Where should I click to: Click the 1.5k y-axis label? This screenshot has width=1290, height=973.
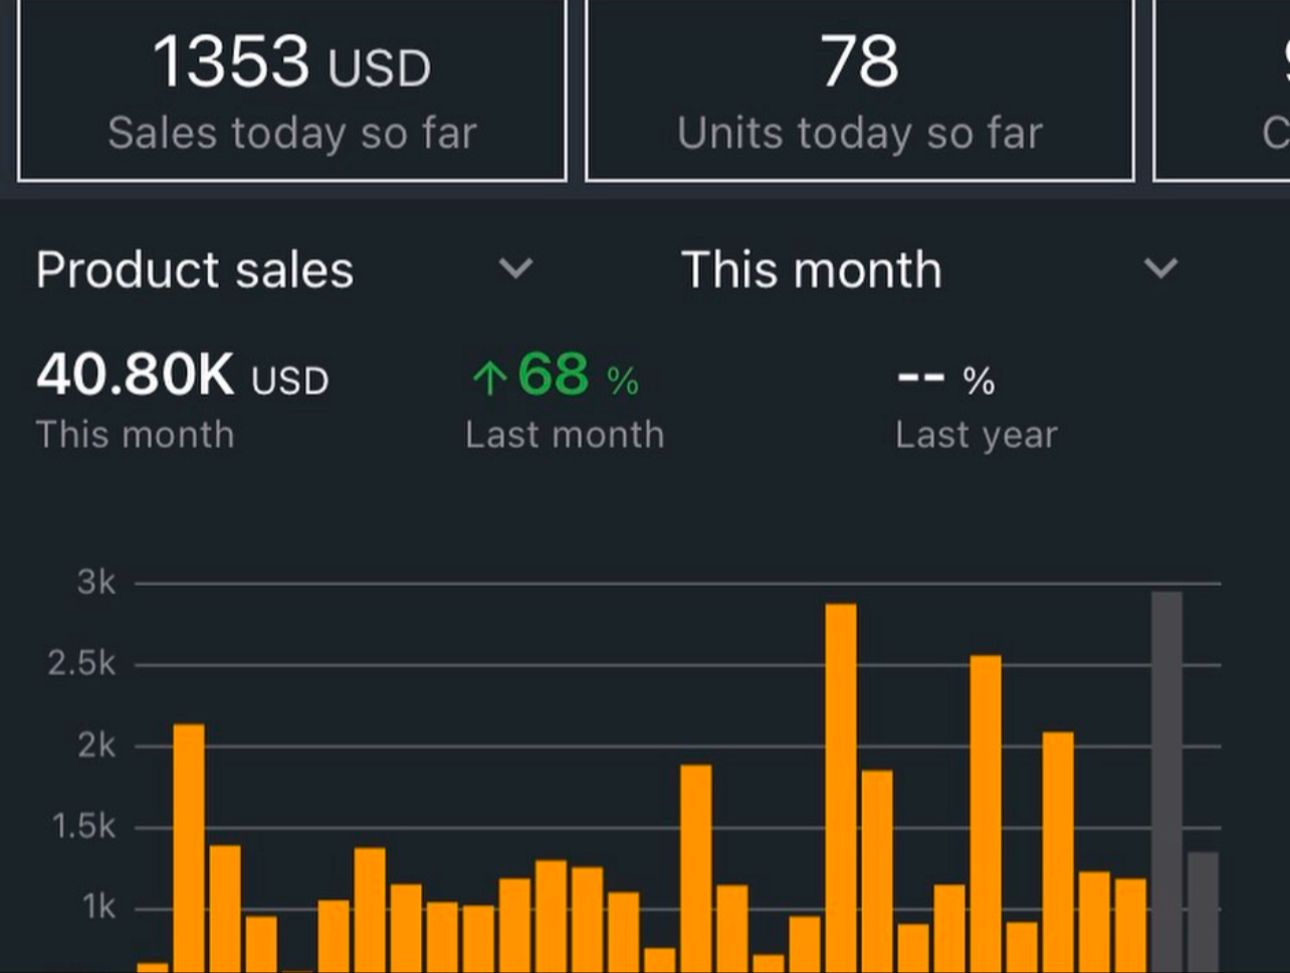click(83, 827)
